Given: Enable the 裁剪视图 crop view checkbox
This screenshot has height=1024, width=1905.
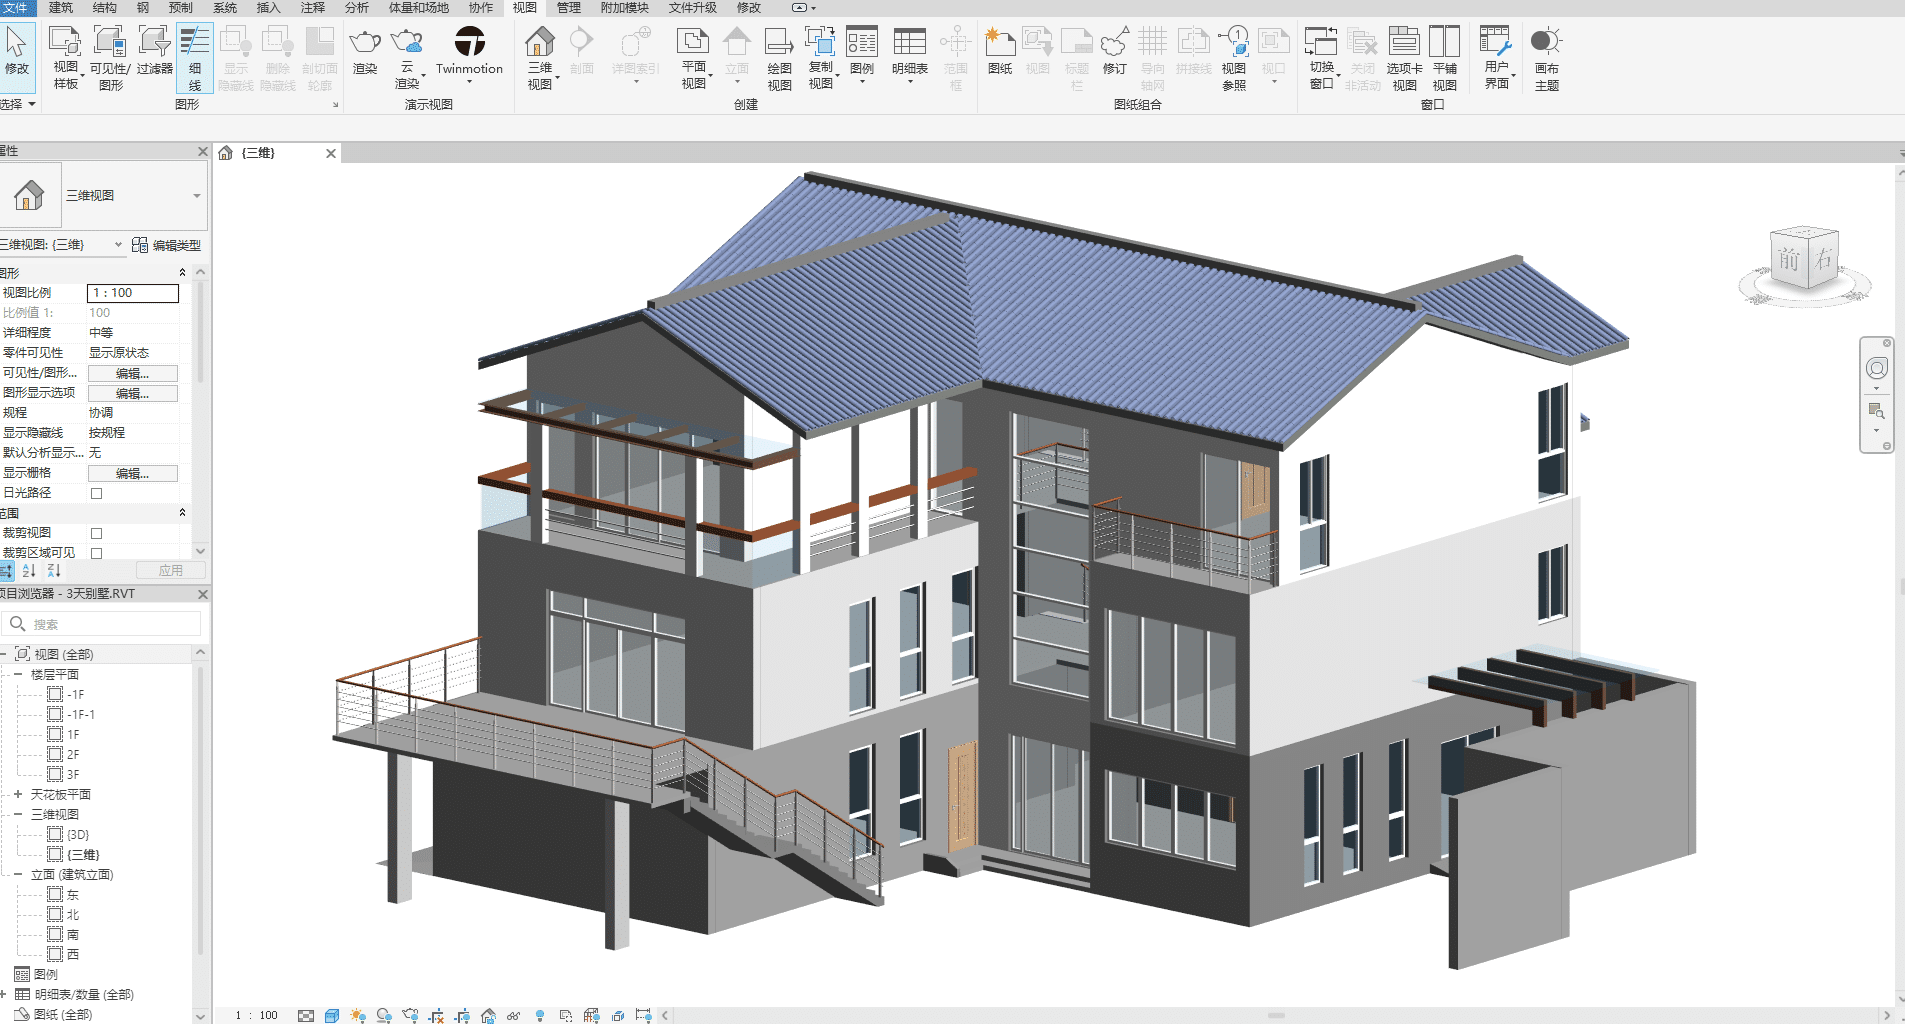Looking at the screenshot, I should [96, 532].
